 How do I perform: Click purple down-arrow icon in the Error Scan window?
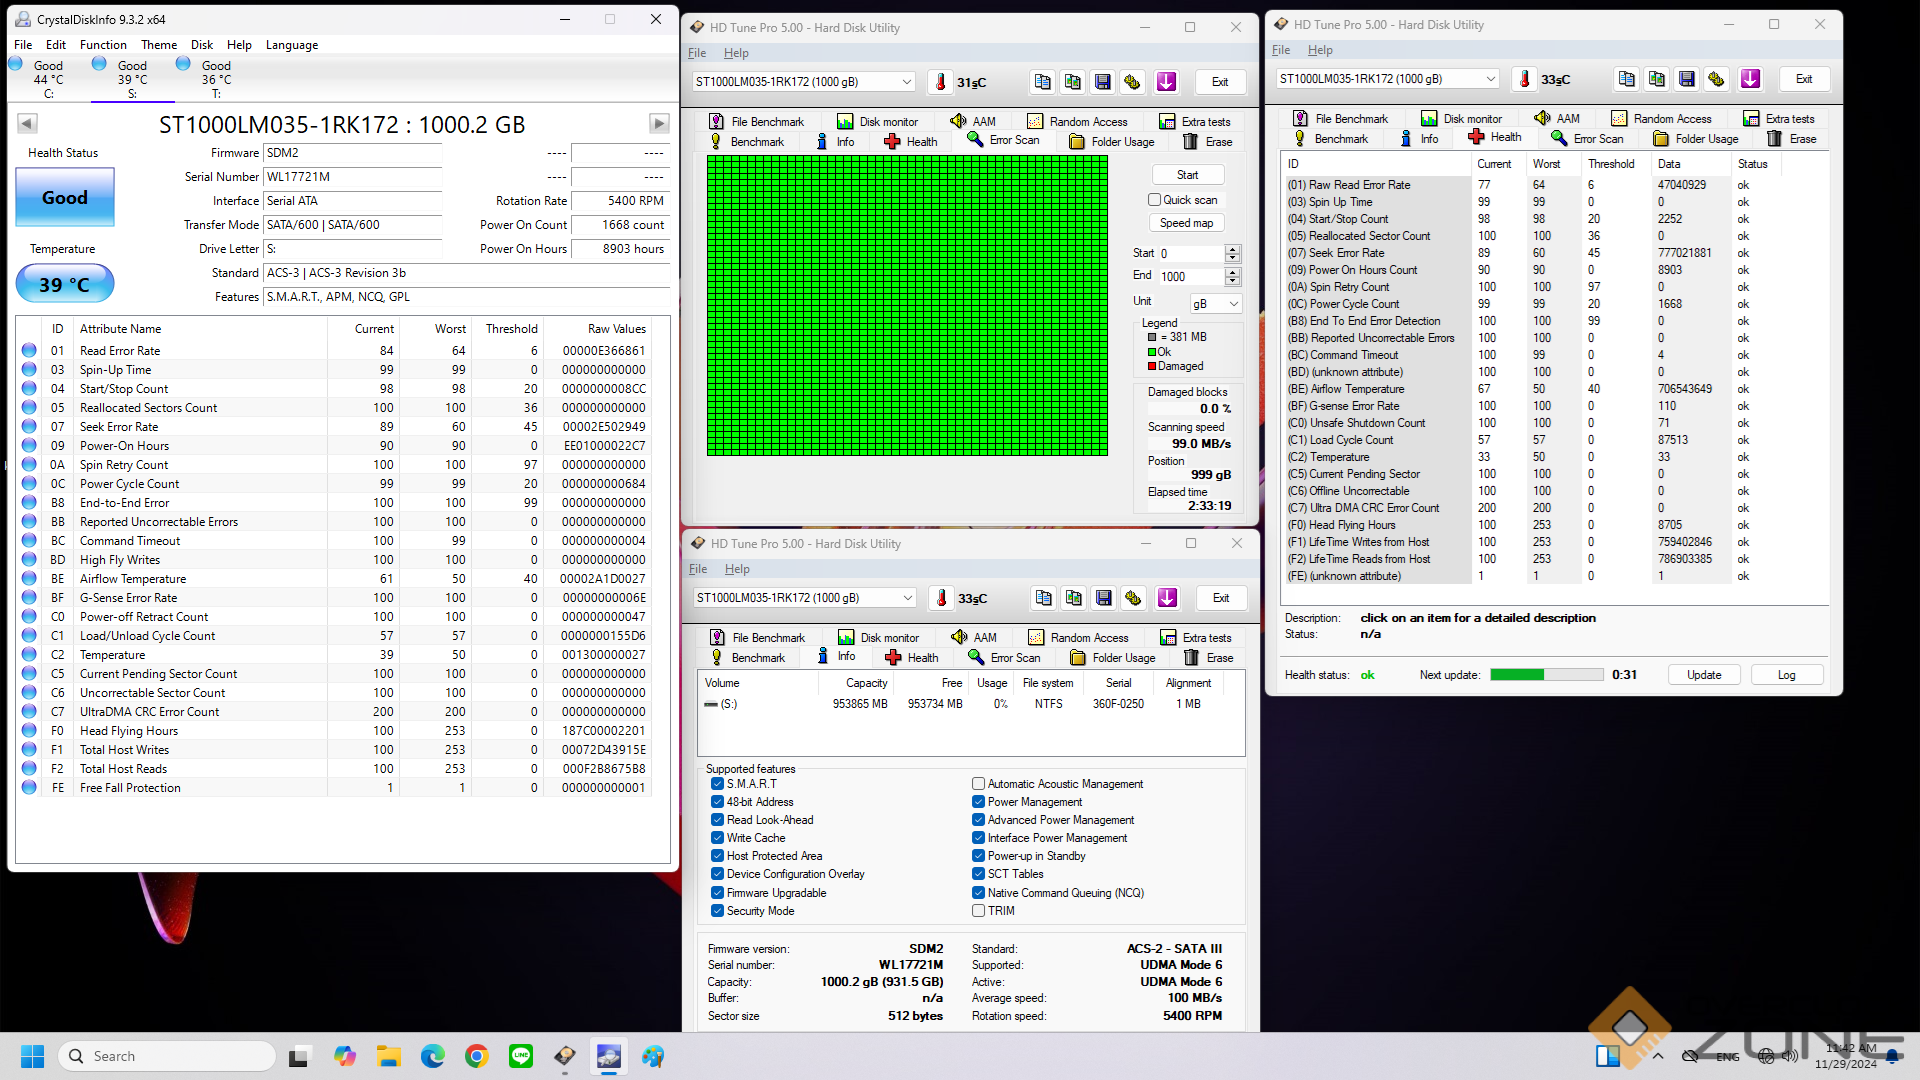point(1166,82)
